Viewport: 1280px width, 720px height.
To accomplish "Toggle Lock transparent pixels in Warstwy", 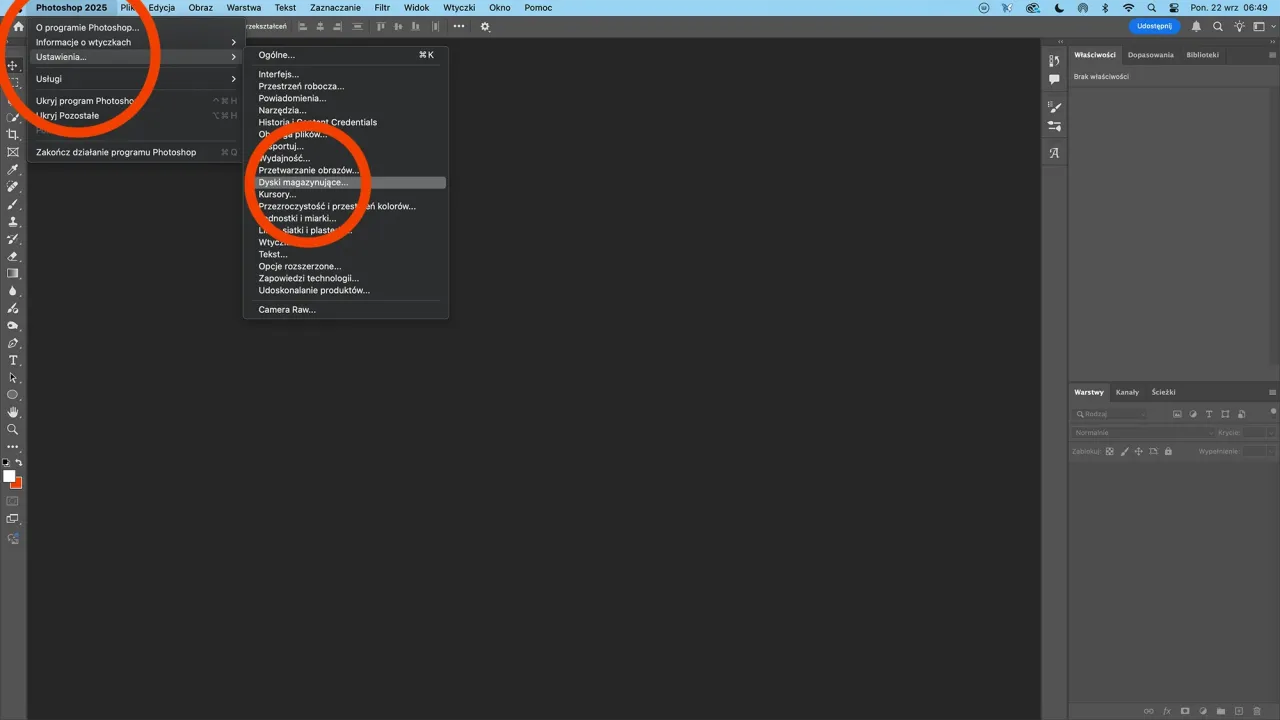I will point(1109,452).
